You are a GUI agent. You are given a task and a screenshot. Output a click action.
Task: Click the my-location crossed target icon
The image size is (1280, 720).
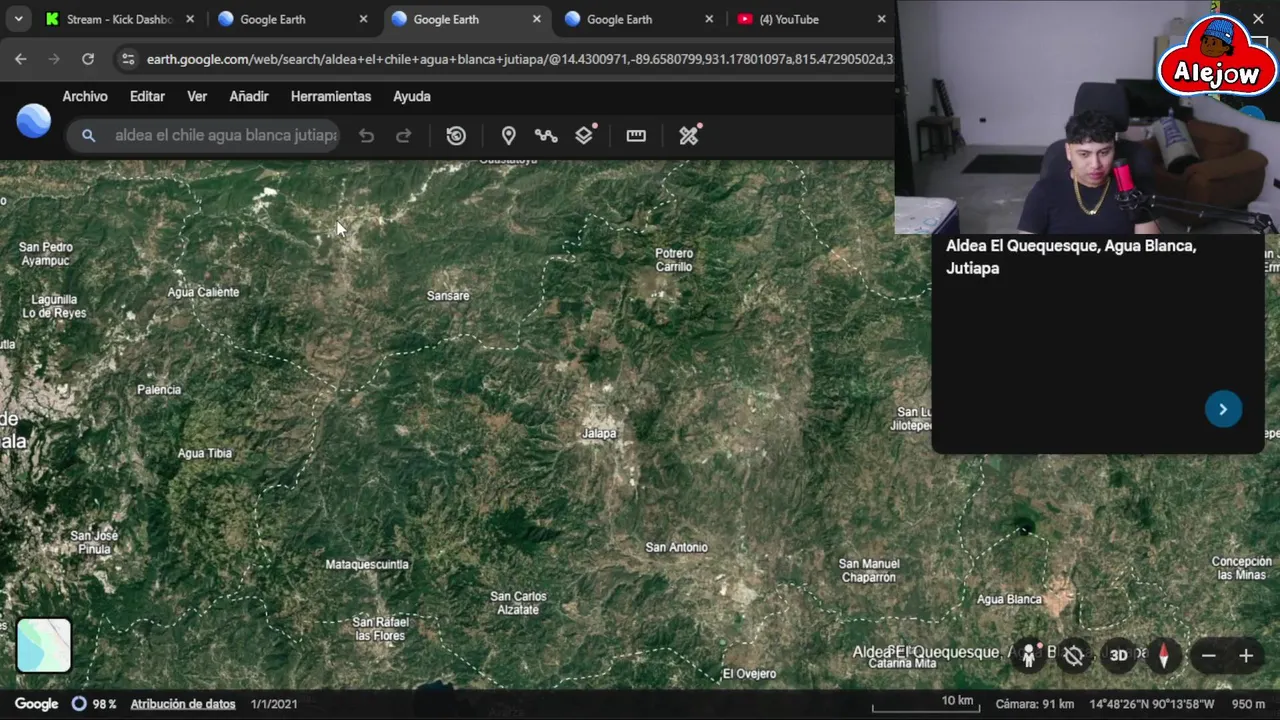[x=1073, y=656]
